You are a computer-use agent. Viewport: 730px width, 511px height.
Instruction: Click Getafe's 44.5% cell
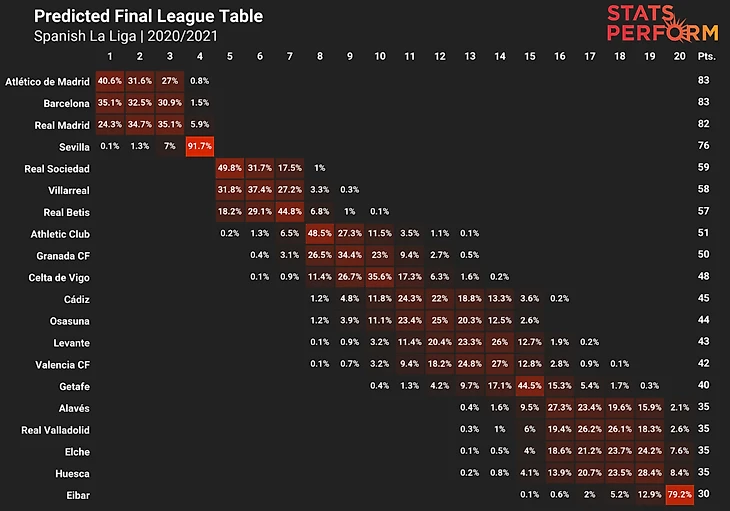point(530,386)
